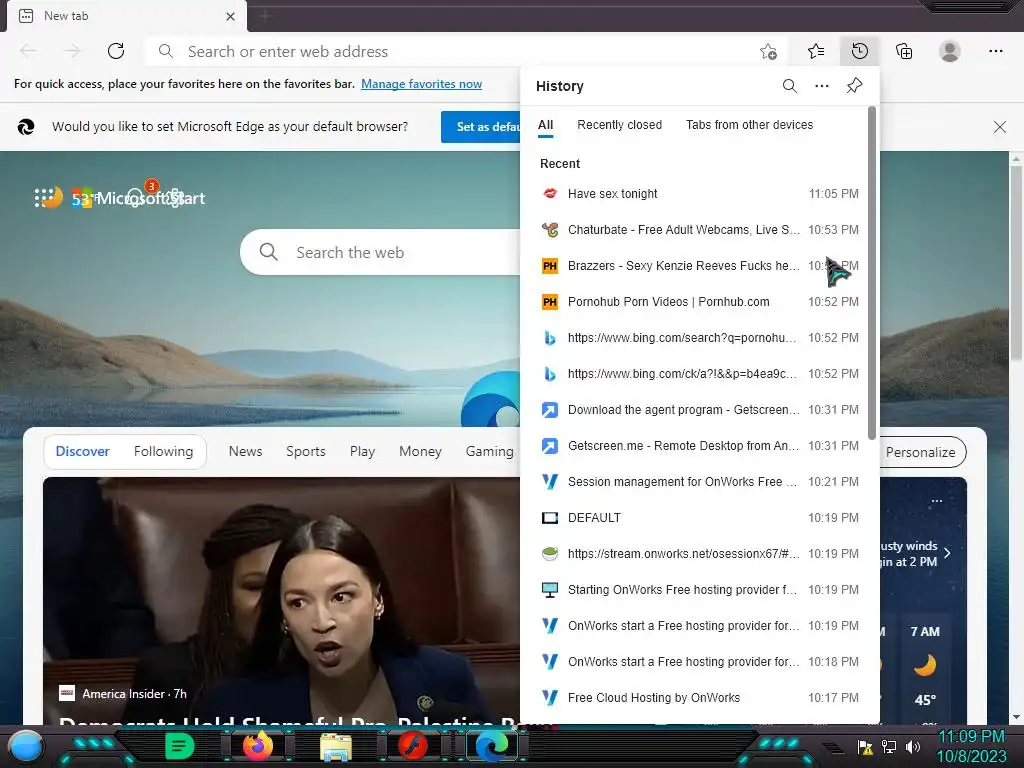Screen dimensions: 1024x768
Task: Open the bing.com/search history entry
Action: pos(699,338)
